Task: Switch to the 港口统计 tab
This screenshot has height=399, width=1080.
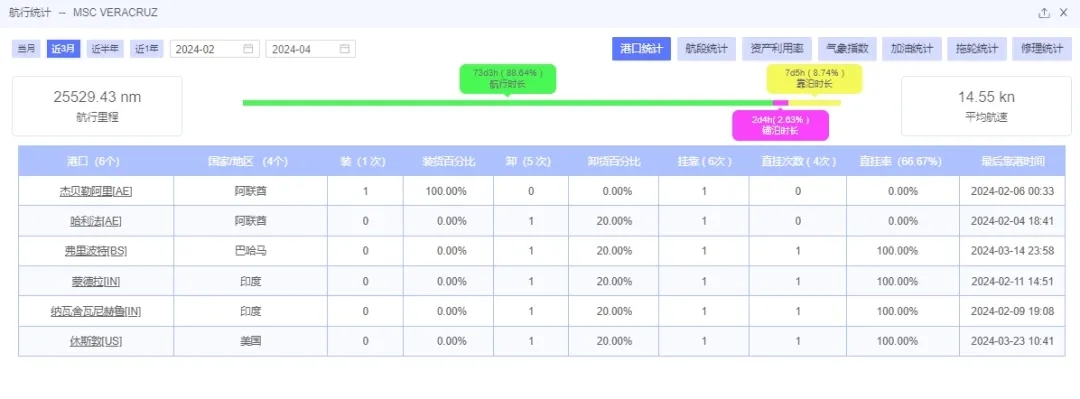Action: tap(641, 49)
